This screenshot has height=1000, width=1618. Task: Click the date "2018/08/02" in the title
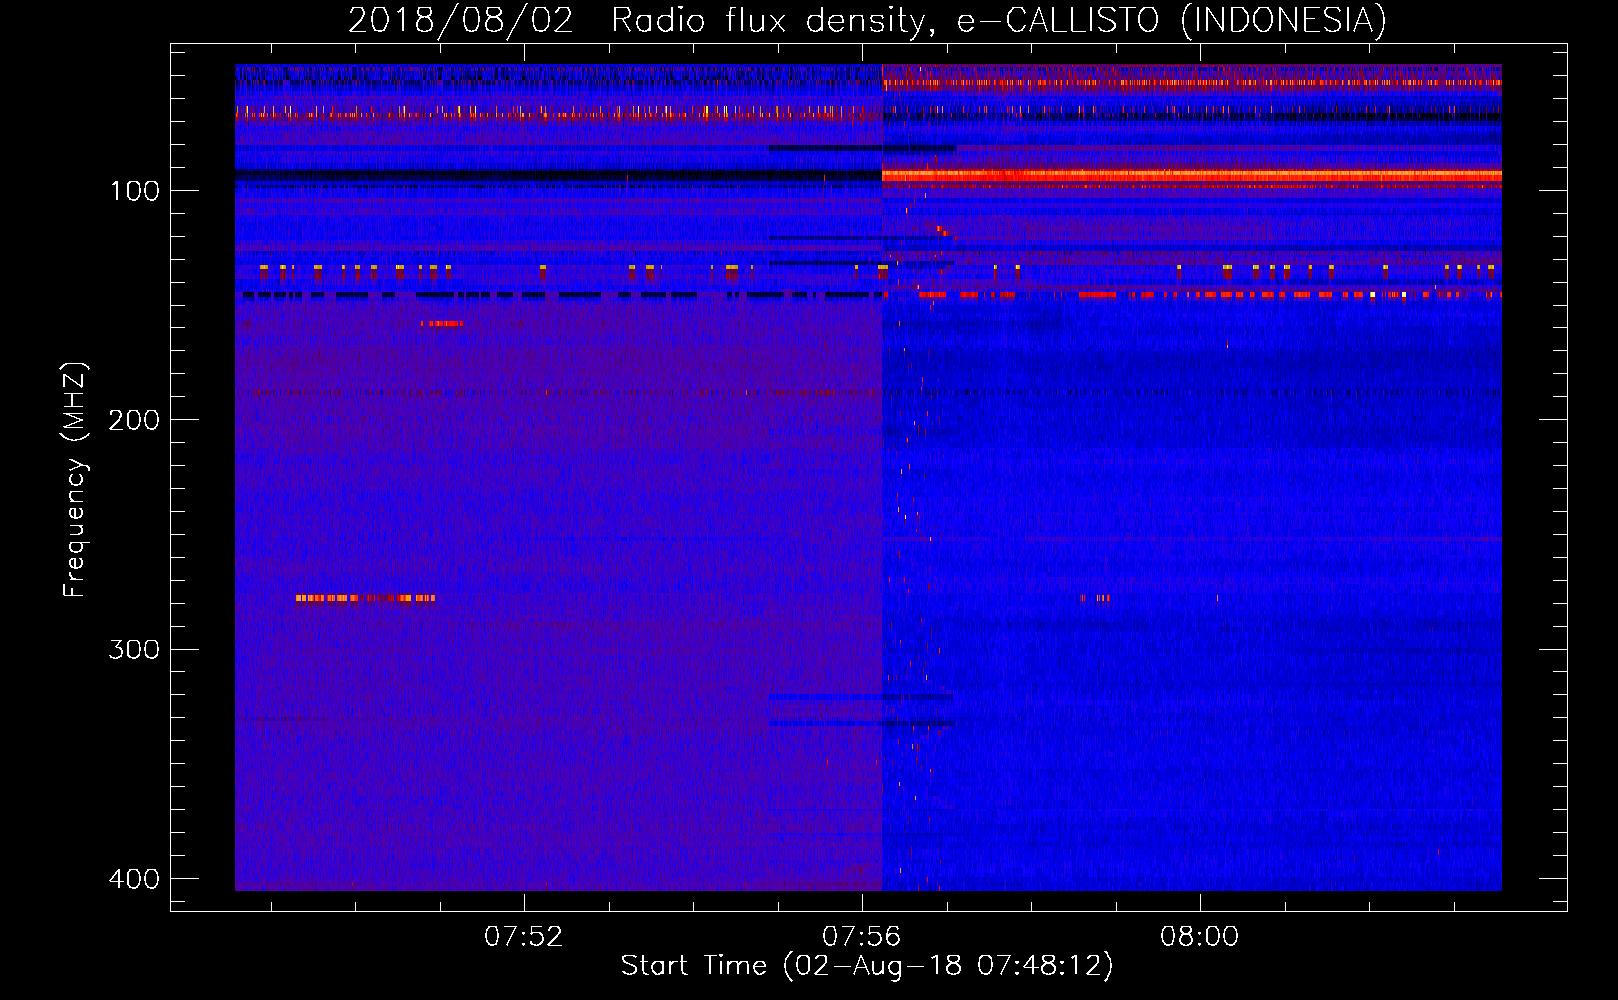pyautogui.click(x=461, y=20)
